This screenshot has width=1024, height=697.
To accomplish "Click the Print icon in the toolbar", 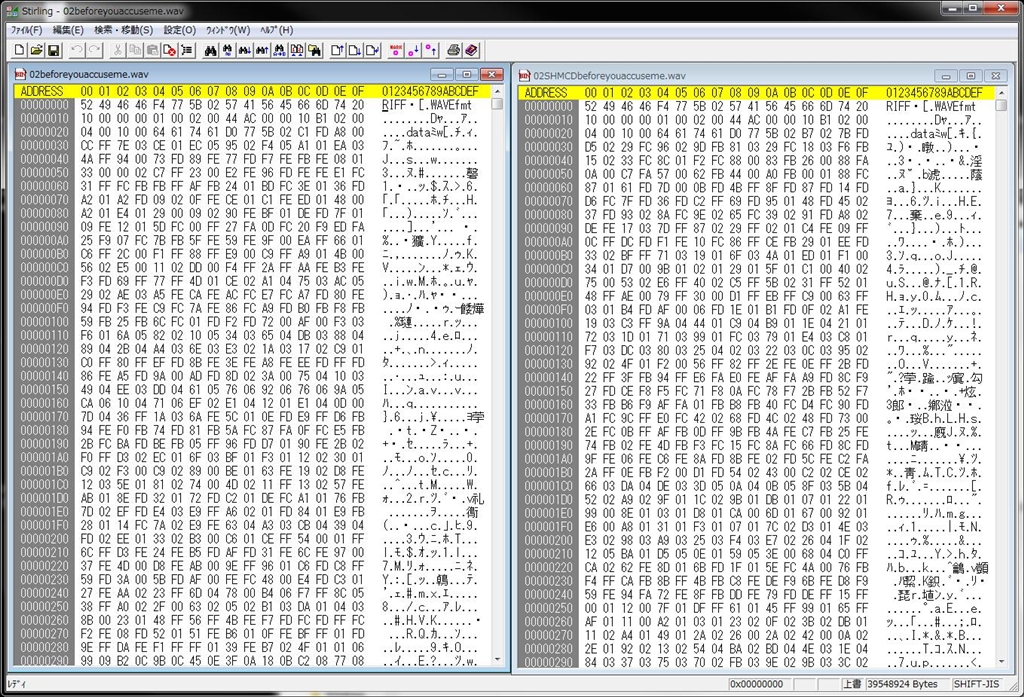I will (453, 49).
